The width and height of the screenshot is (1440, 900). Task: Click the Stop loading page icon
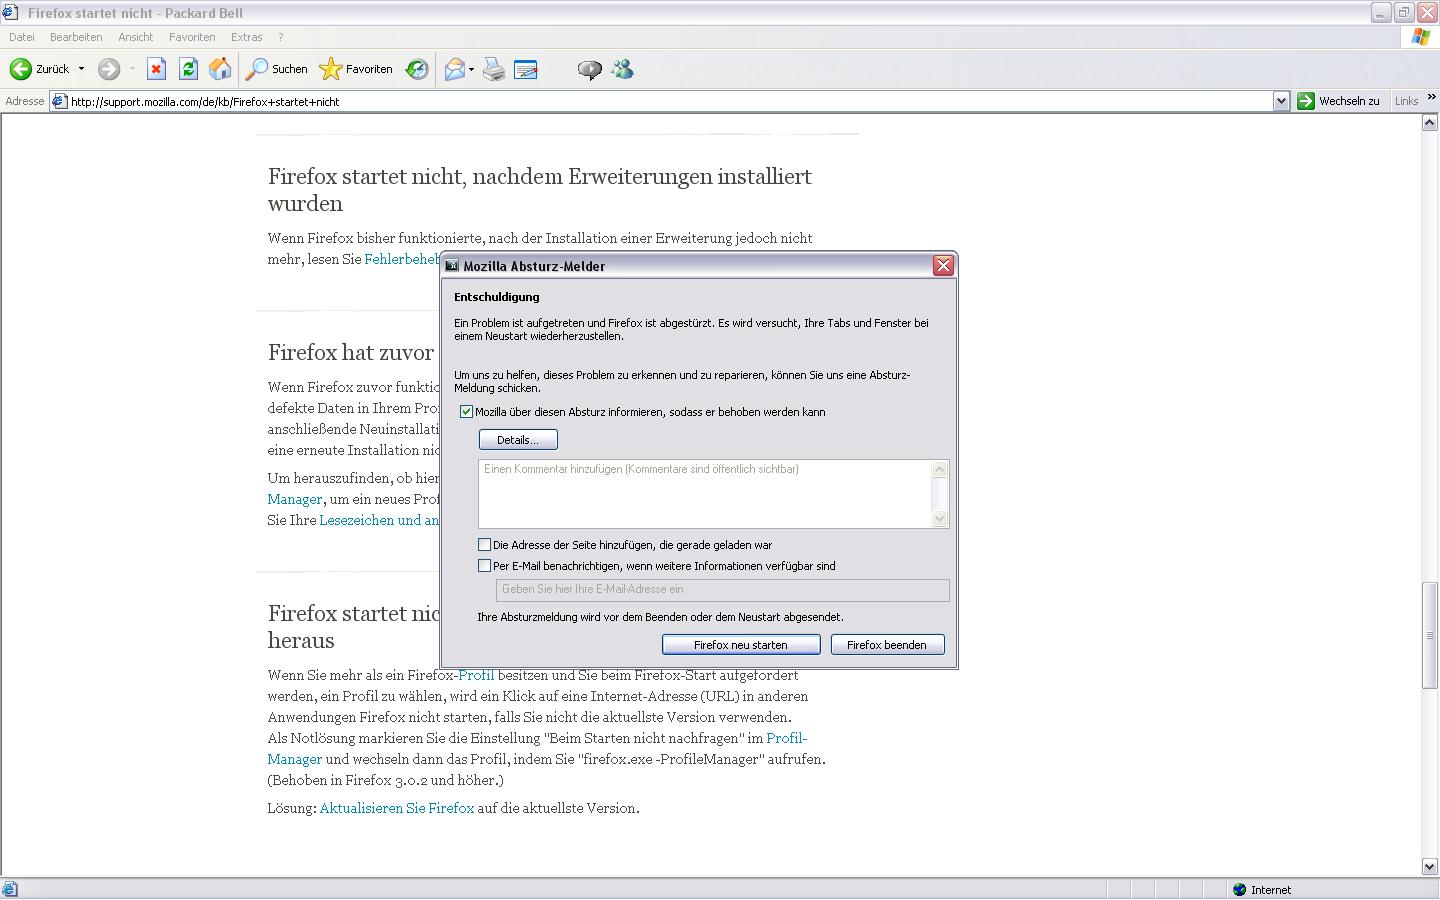156,69
